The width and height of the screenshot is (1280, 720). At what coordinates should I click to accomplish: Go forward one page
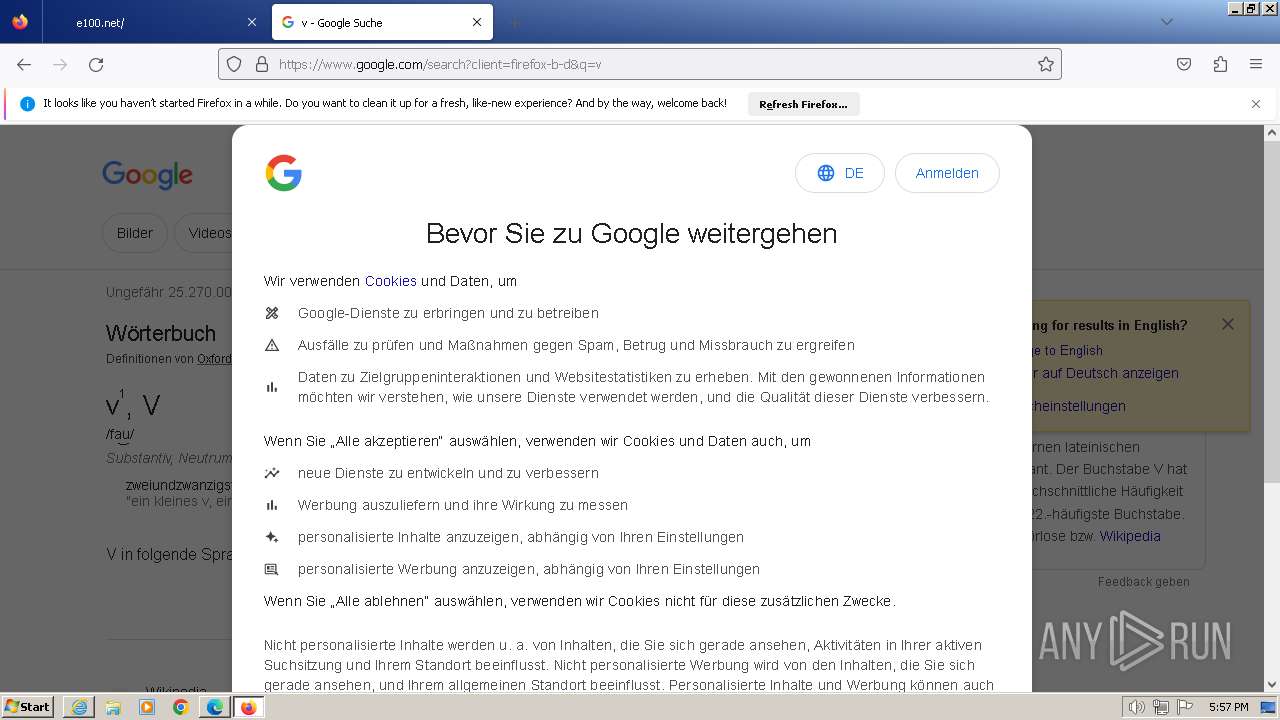60,64
